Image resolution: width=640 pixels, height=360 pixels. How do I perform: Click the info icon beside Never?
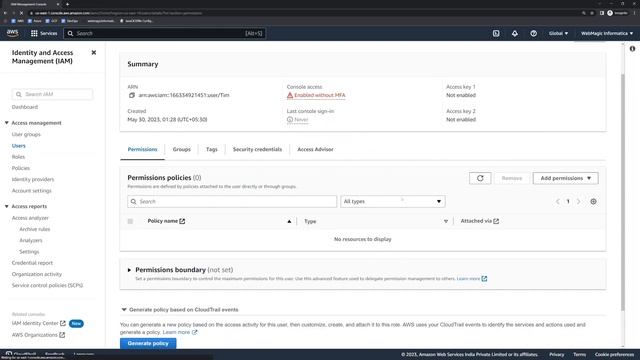[x=290, y=120]
